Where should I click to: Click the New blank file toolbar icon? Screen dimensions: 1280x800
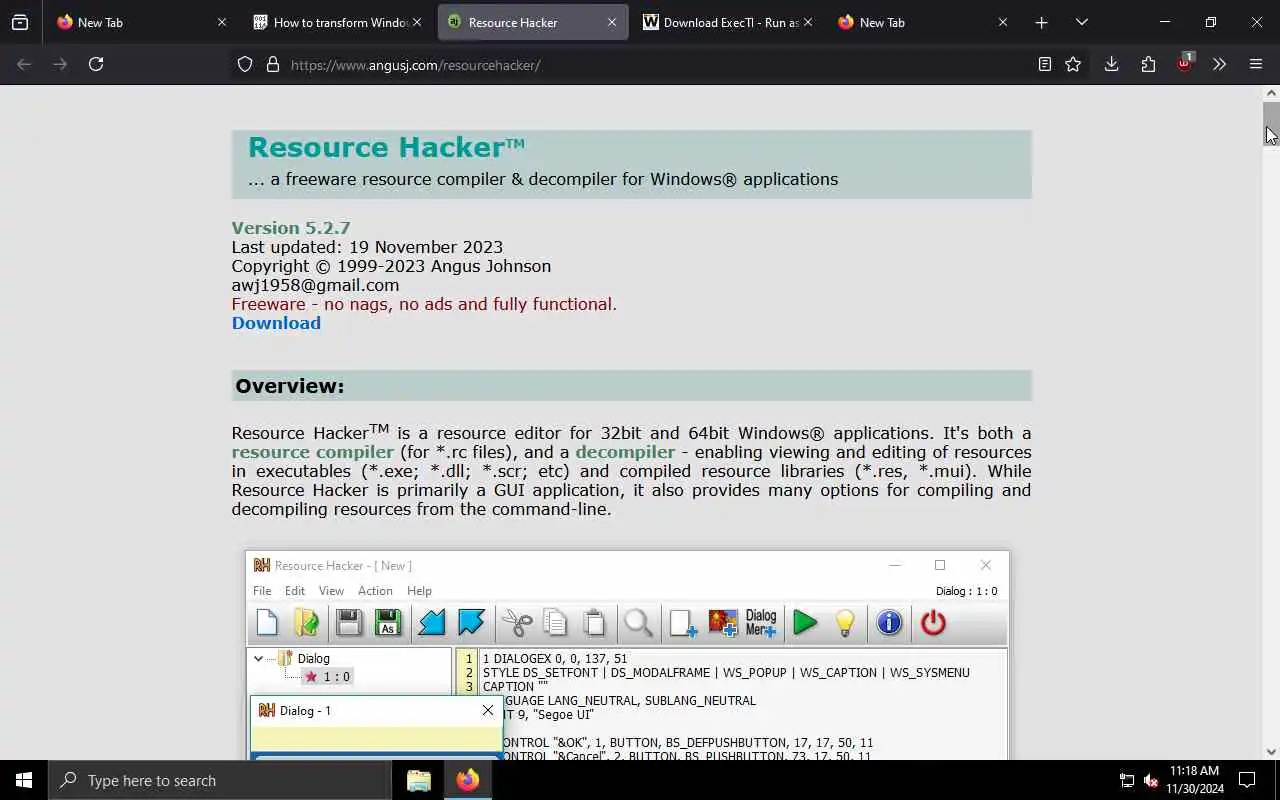[267, 623]
